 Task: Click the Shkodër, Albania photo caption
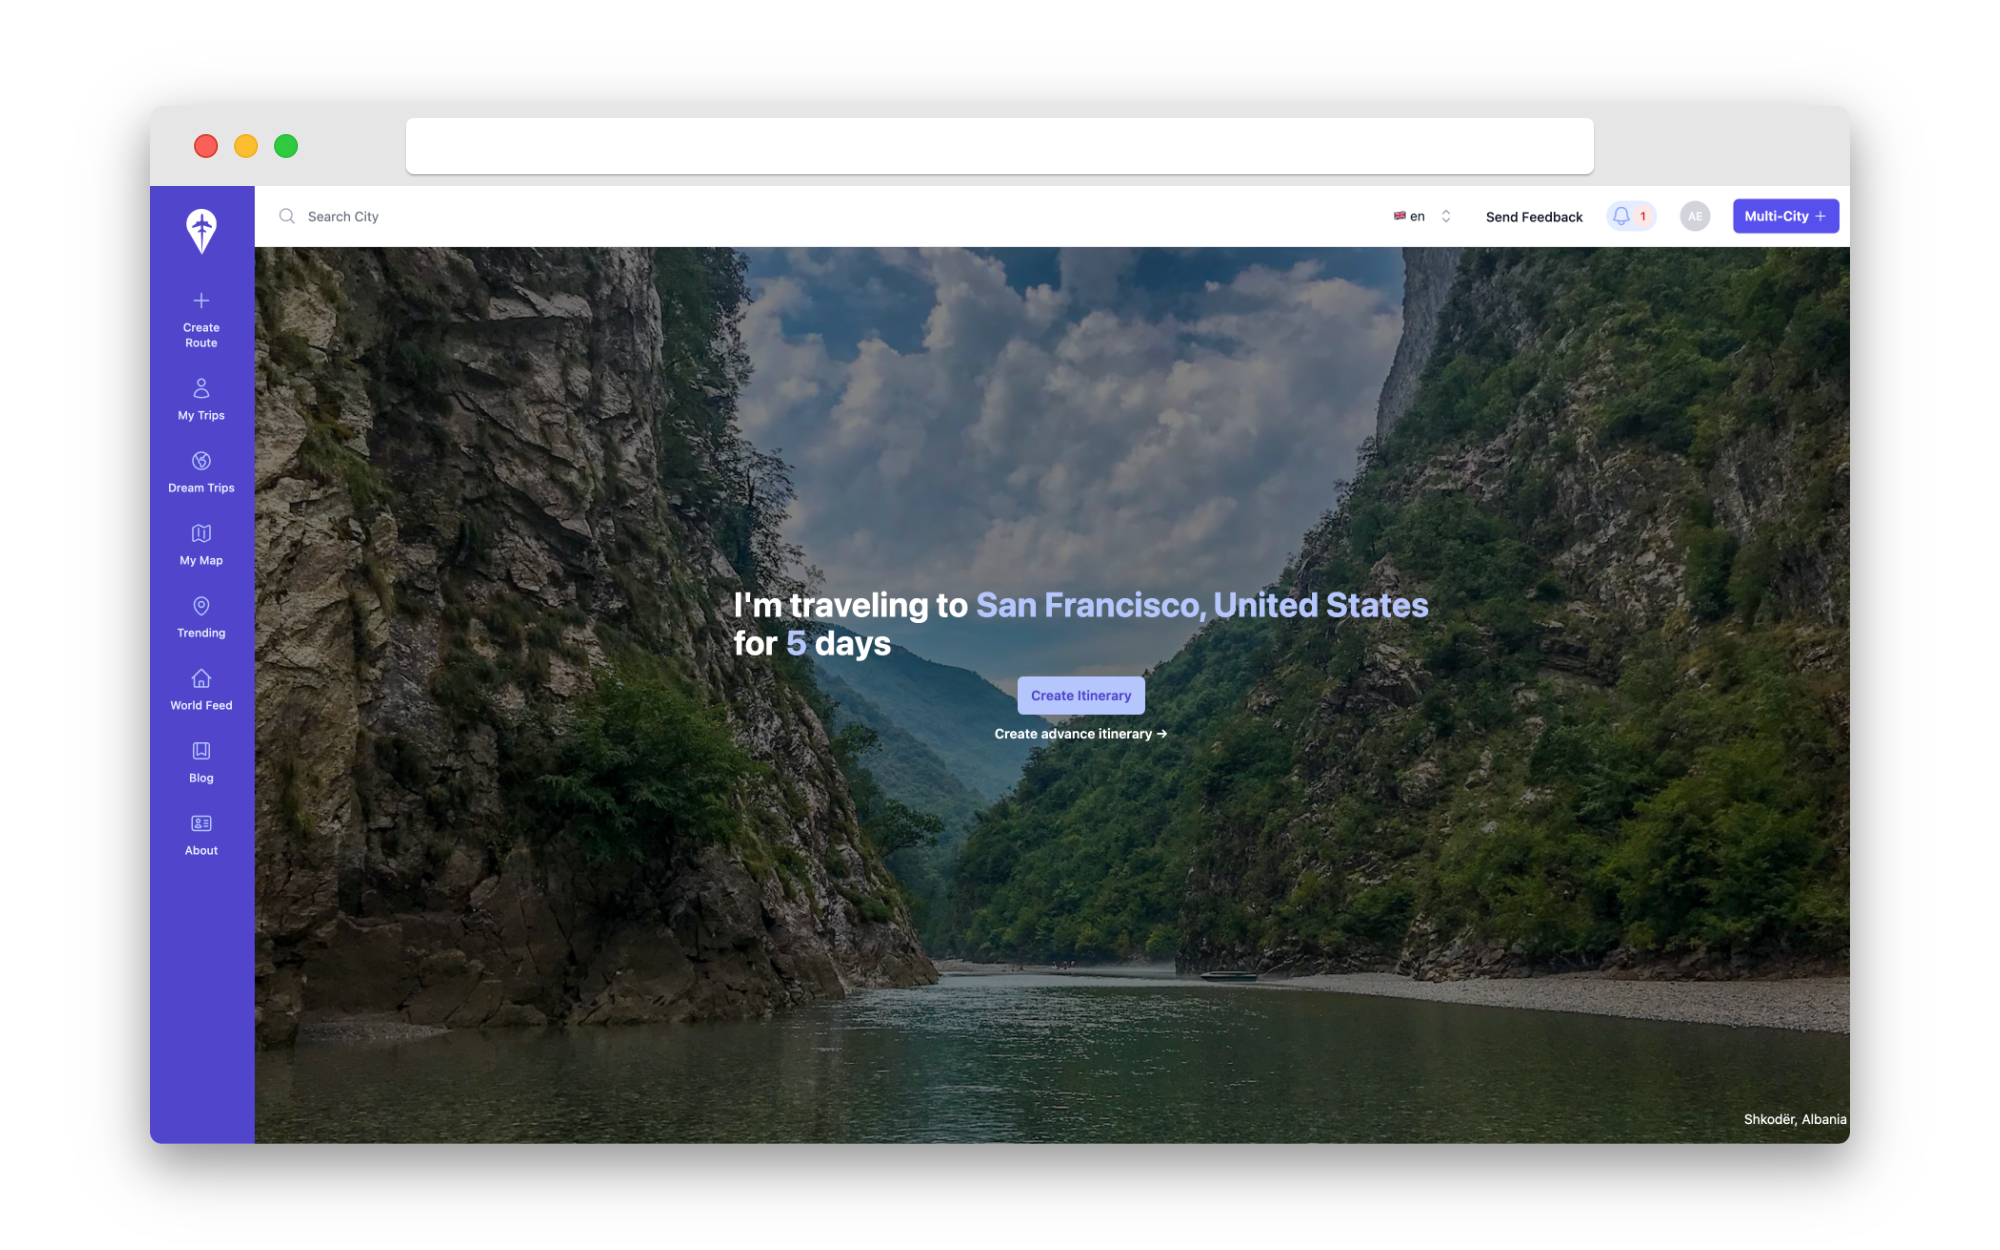[1795, 1119]
